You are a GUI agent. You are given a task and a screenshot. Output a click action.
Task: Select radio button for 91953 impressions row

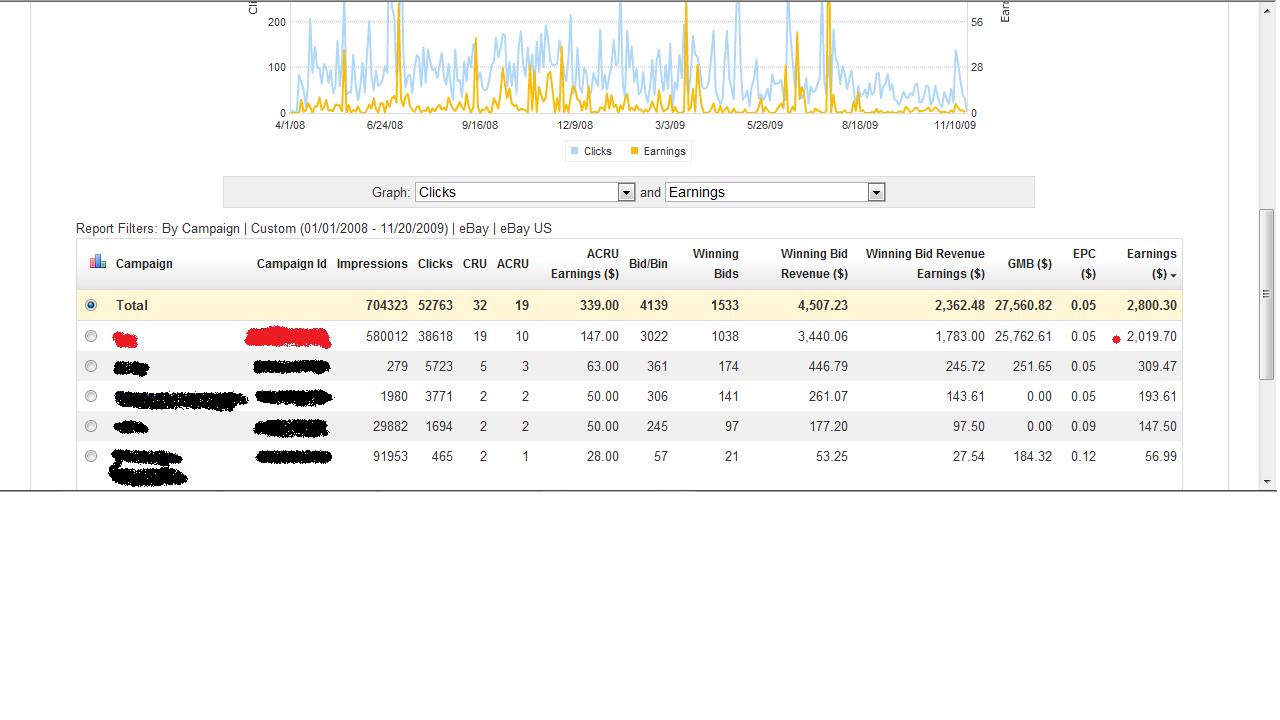point(91,456)
